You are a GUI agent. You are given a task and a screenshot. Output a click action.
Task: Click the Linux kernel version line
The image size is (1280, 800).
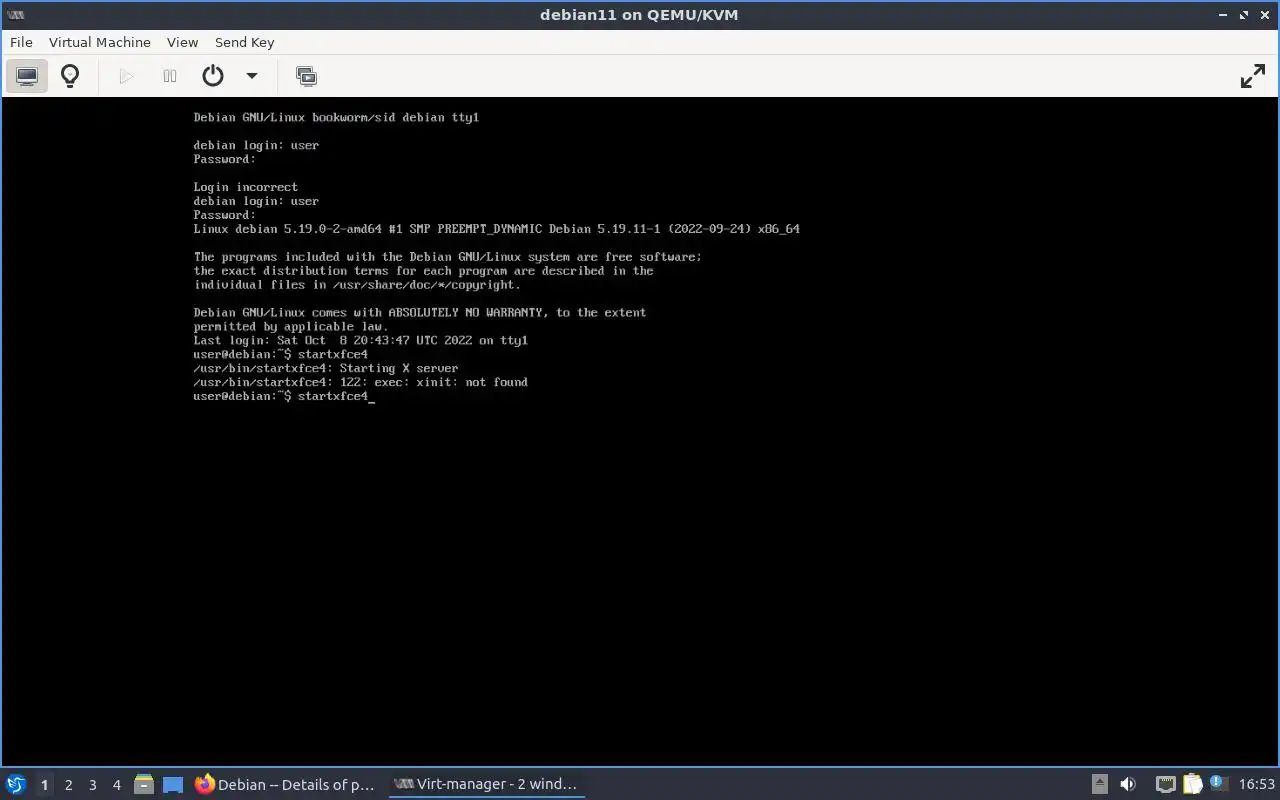496,229
